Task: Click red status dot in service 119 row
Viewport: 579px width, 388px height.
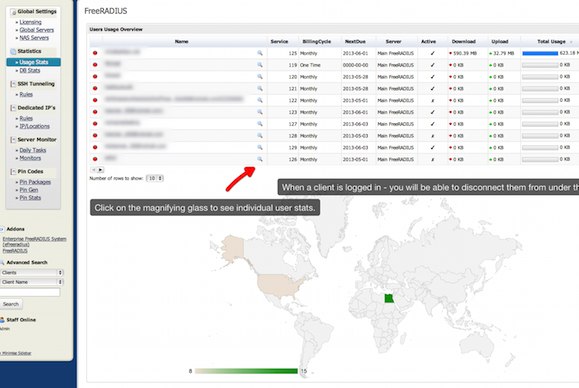Action: click(95, 65)
